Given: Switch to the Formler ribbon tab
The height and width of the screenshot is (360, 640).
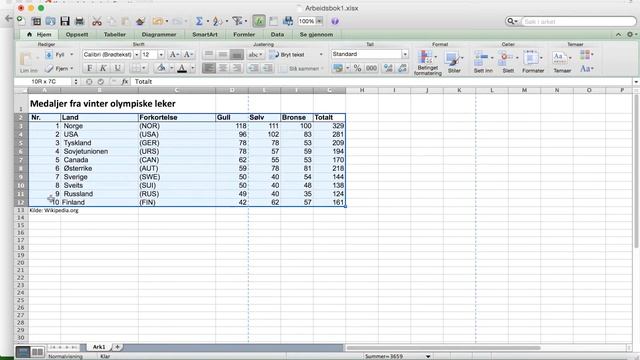Looking at the screenshot, I should click(244, 35).
